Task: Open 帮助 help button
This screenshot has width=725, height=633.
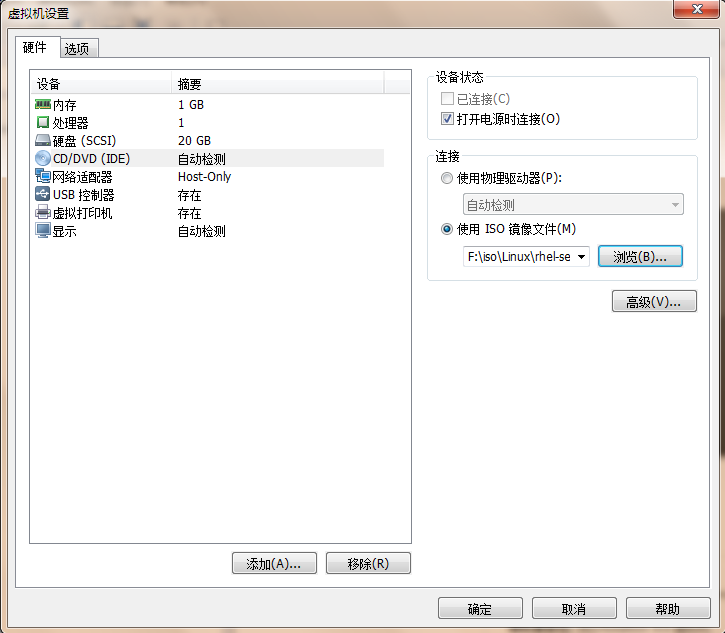Action: (x=668, y=608)
